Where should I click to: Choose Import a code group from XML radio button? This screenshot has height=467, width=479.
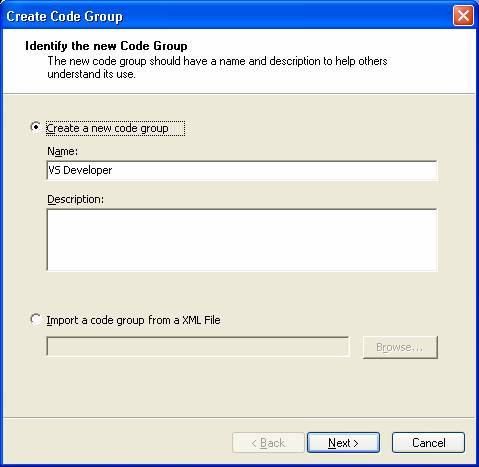(x=35, y=319)
